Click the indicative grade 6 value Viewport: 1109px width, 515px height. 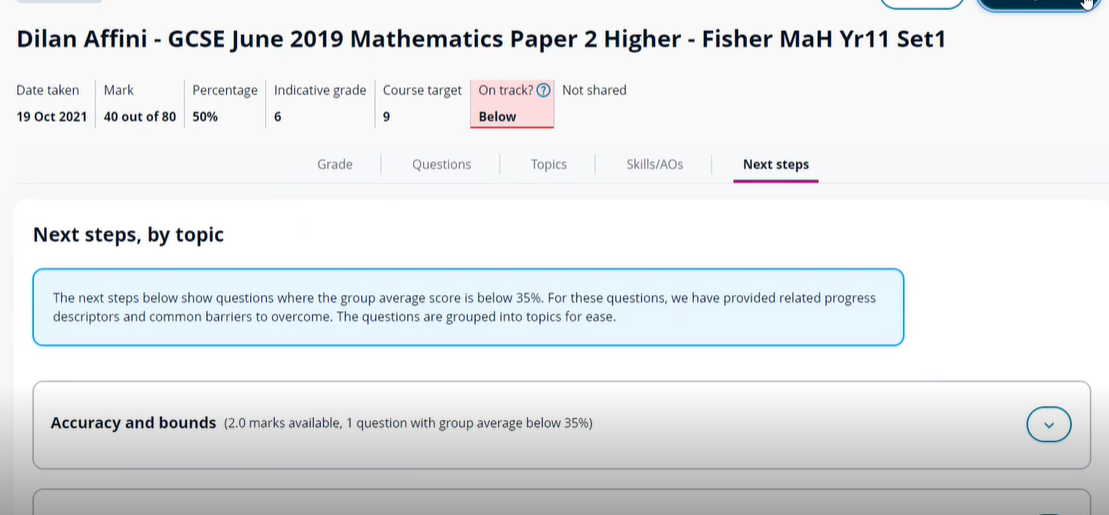pyautogui.click(x=278, y=116)
